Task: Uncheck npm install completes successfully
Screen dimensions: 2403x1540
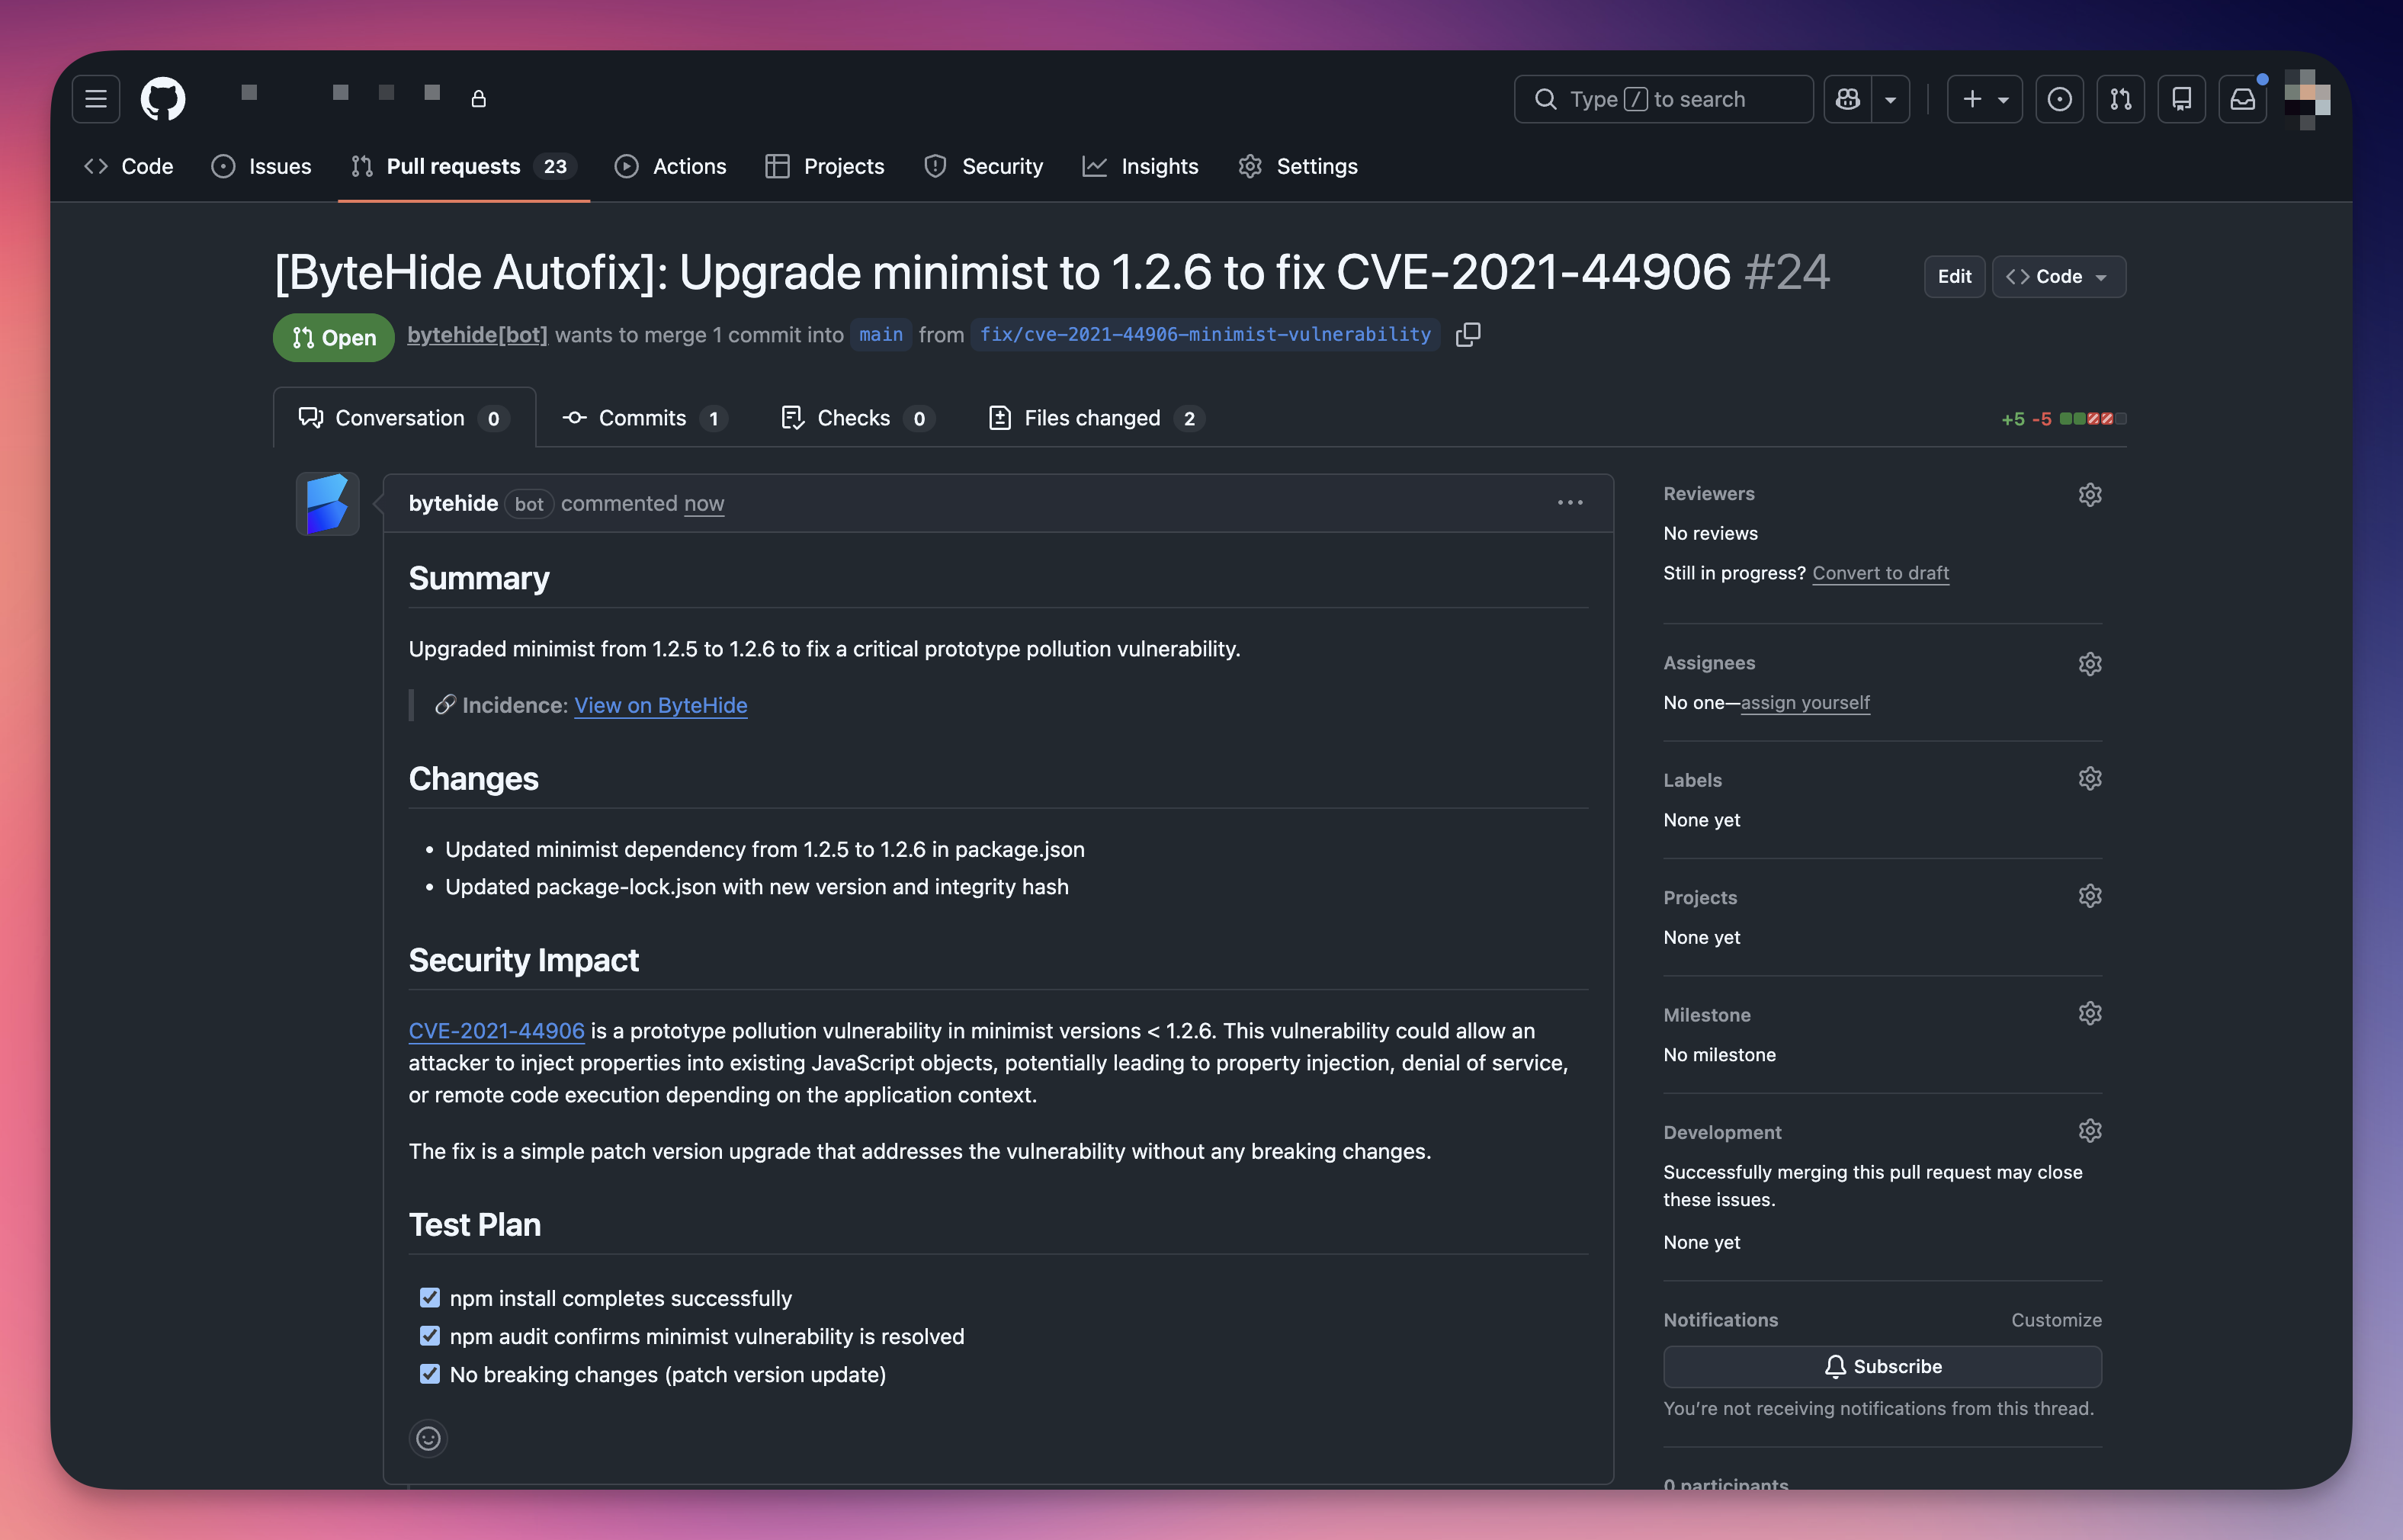Action: tap(430, 1297)
